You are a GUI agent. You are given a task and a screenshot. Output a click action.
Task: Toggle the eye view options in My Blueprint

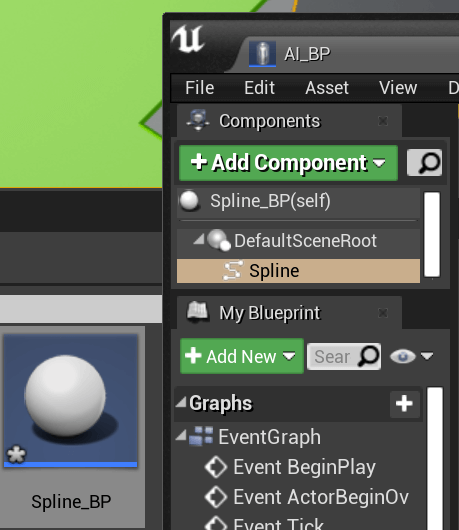pos(403,356)
